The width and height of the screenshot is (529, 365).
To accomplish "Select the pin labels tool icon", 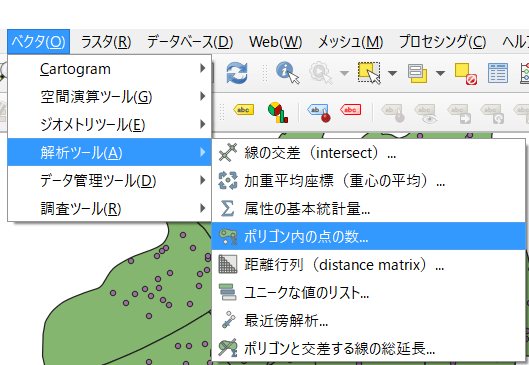I will 319,112.
